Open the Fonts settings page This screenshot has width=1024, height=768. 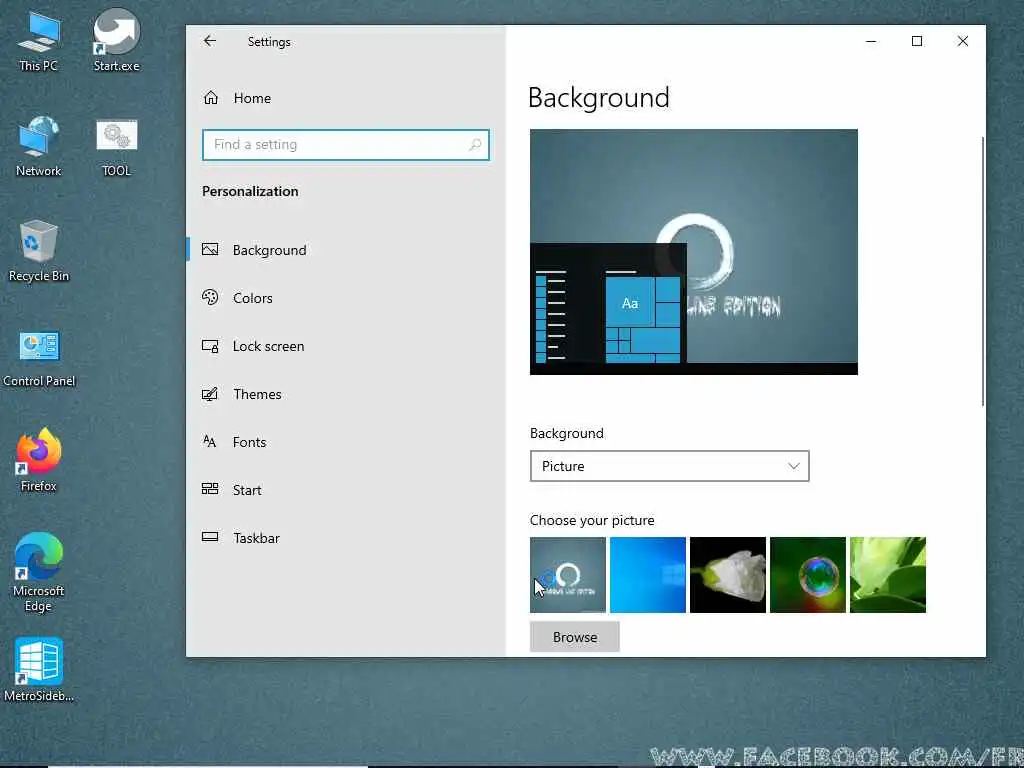(x=345, y=442)
